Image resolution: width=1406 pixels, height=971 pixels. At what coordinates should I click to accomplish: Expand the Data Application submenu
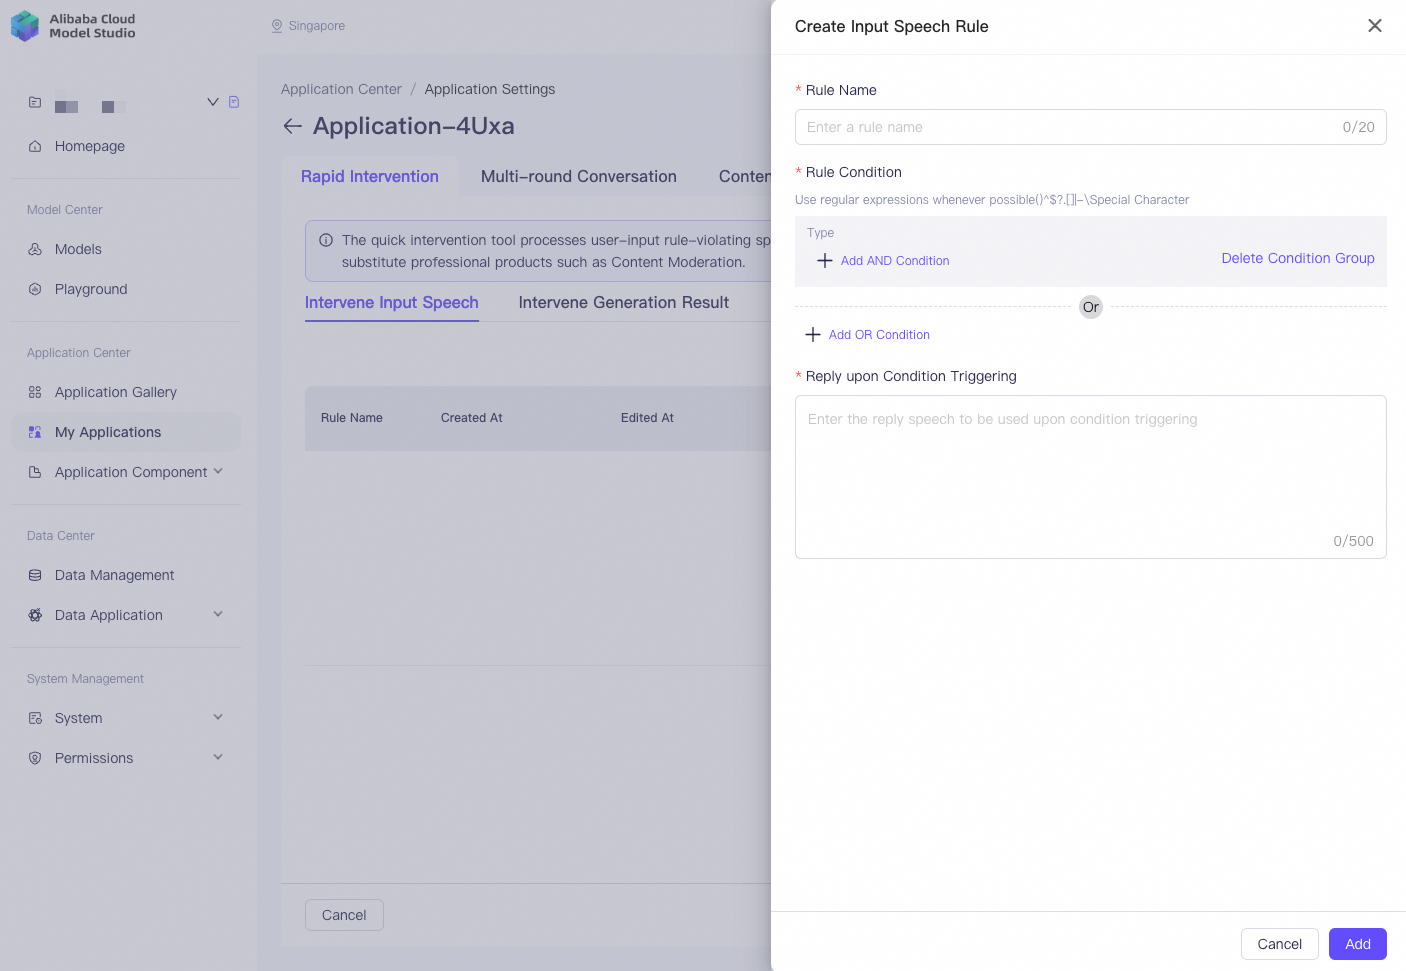(x=218, y=614)
